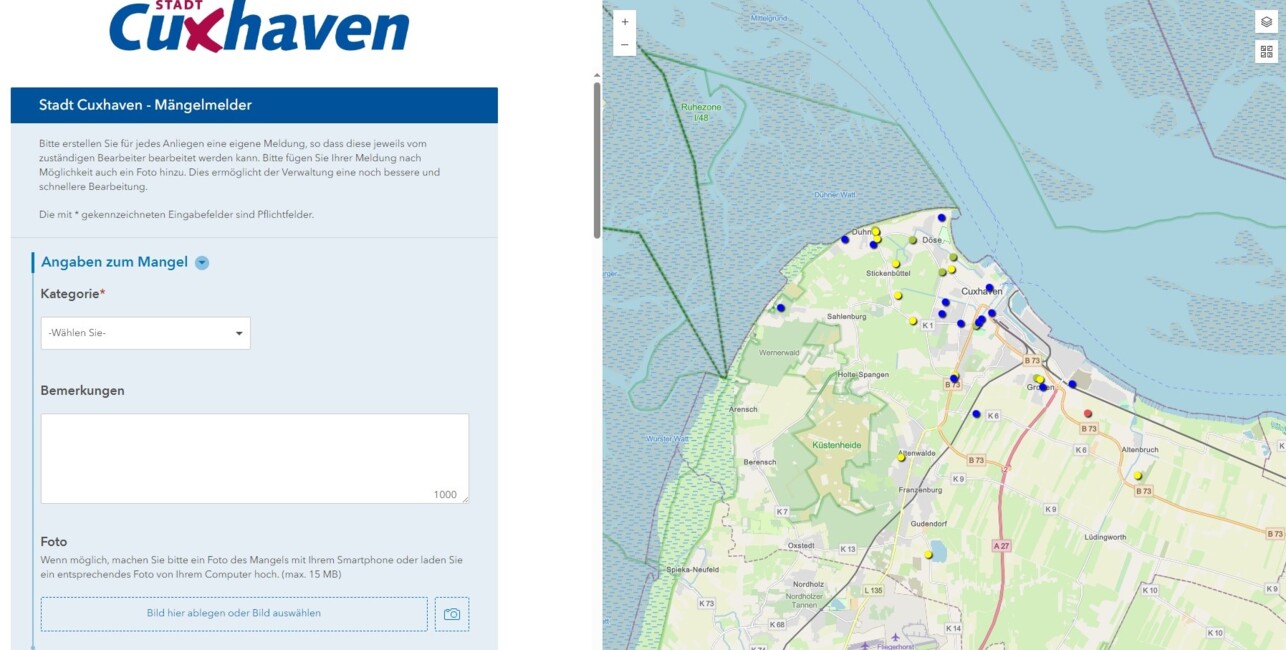This screenshot has width=1286, height=650.
Task: Click the Angaben zum Mangel heading
Action: point(114,262)
